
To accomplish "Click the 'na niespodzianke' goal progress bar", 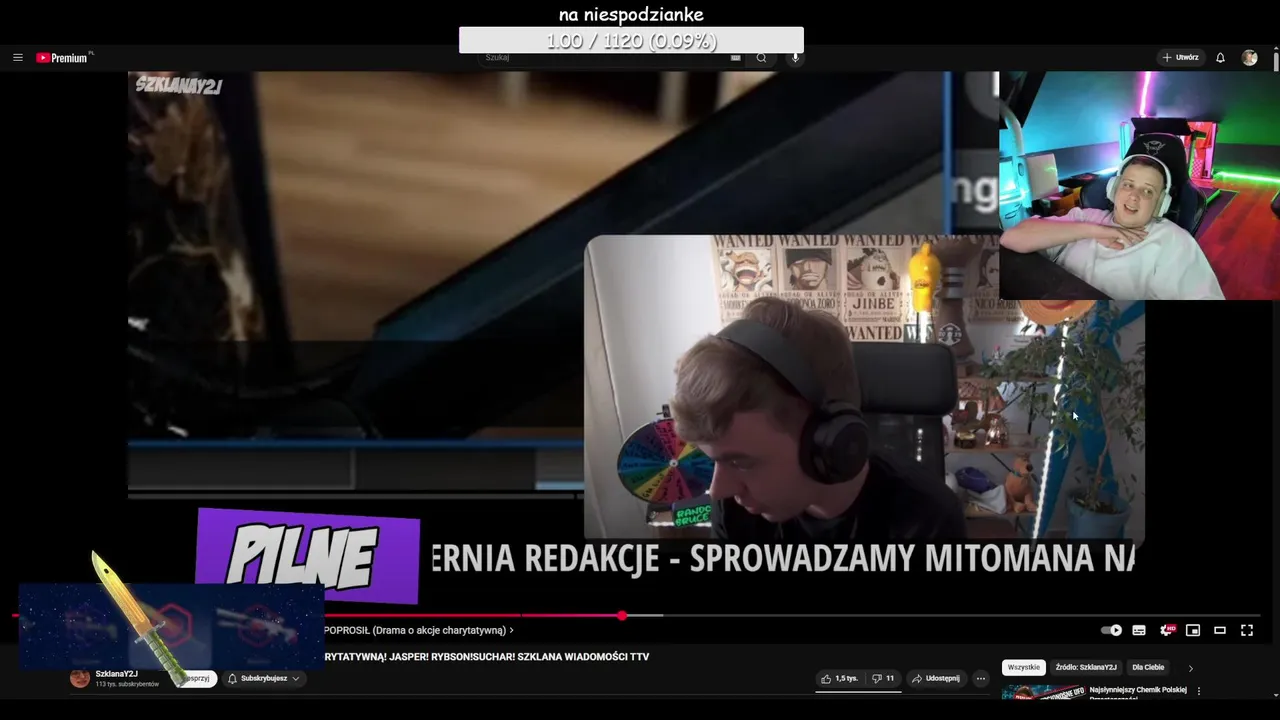I will [631, 40].
